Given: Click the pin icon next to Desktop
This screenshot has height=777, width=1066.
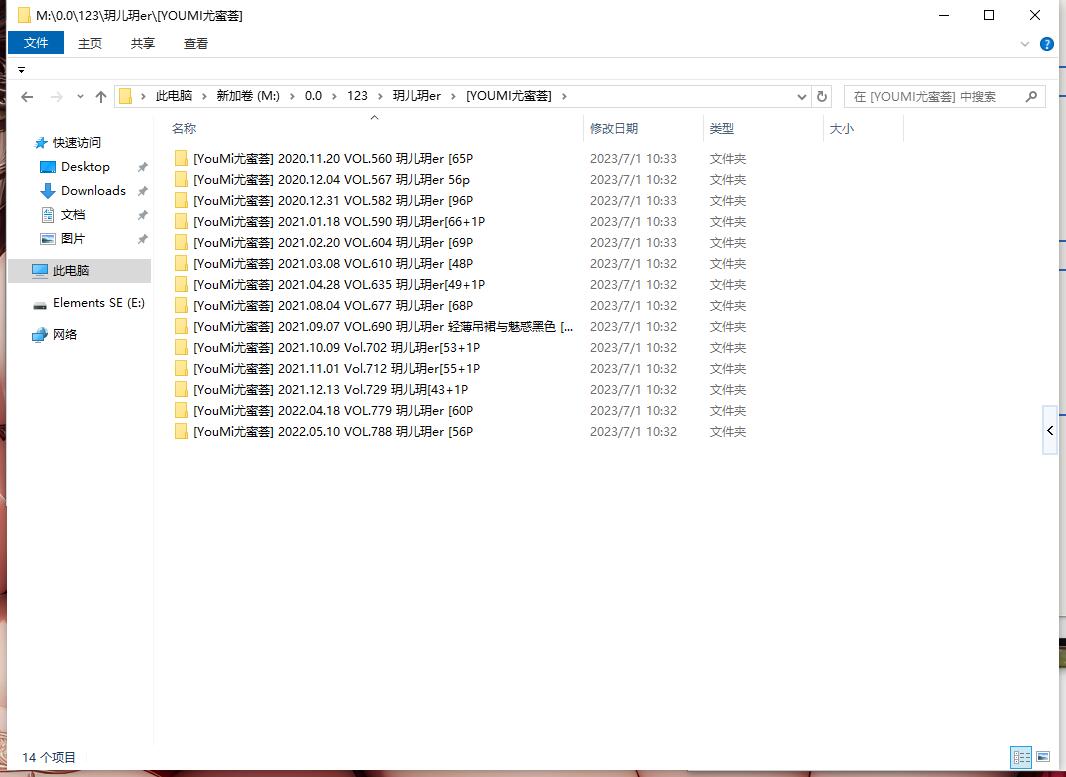Looking at the screenshot, I should (x=142, y=167).
